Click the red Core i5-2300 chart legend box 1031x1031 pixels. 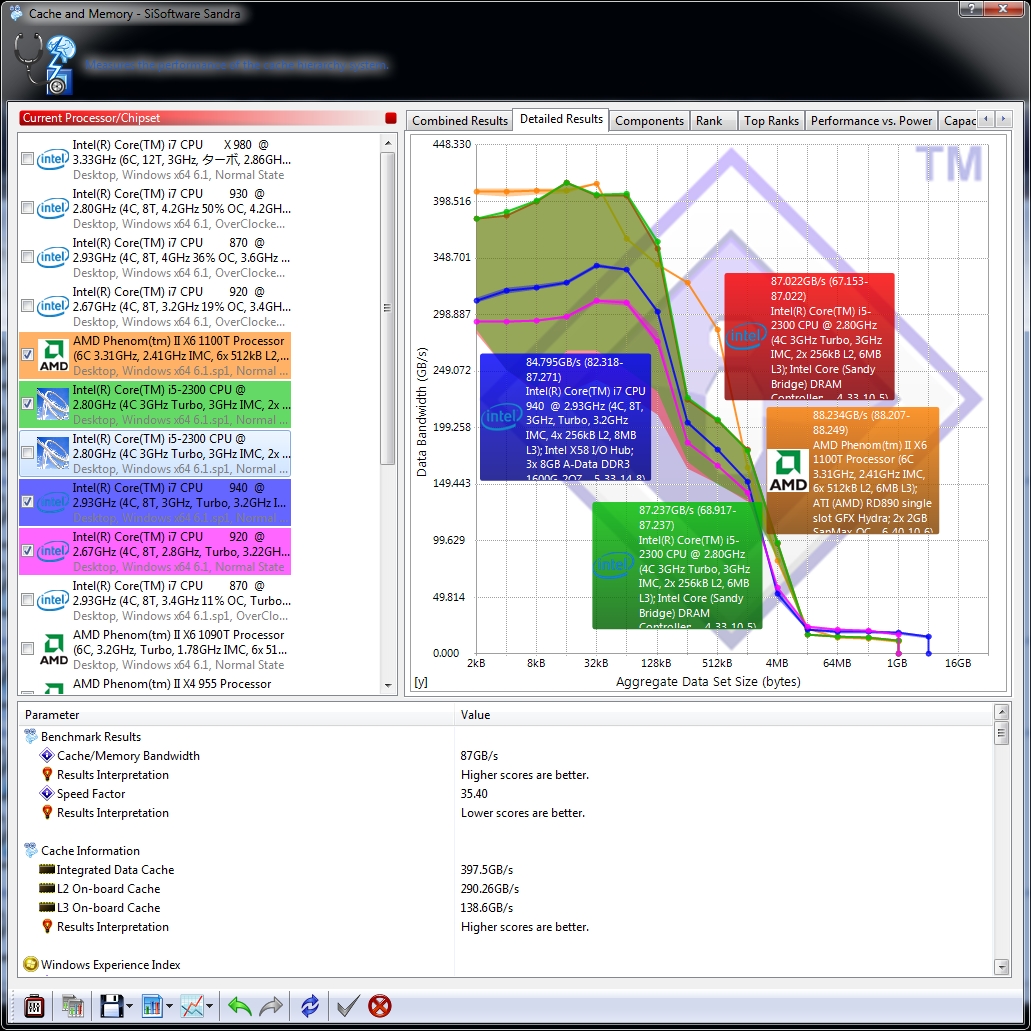809,336
